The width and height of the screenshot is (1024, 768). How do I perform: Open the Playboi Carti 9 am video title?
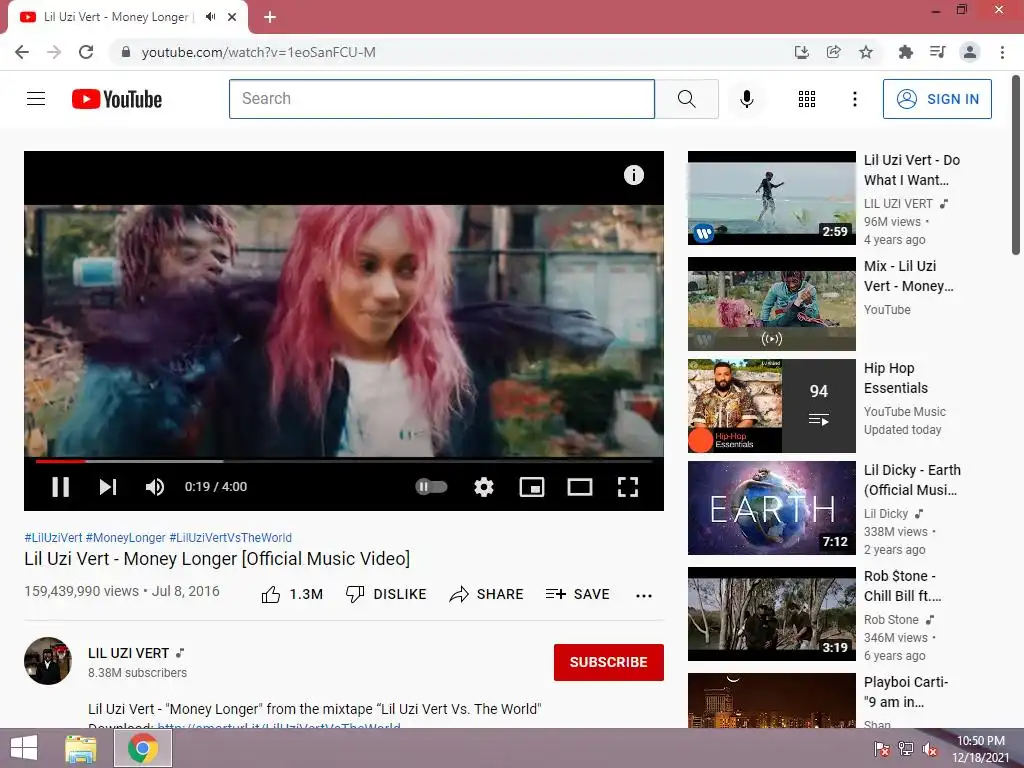905,692
